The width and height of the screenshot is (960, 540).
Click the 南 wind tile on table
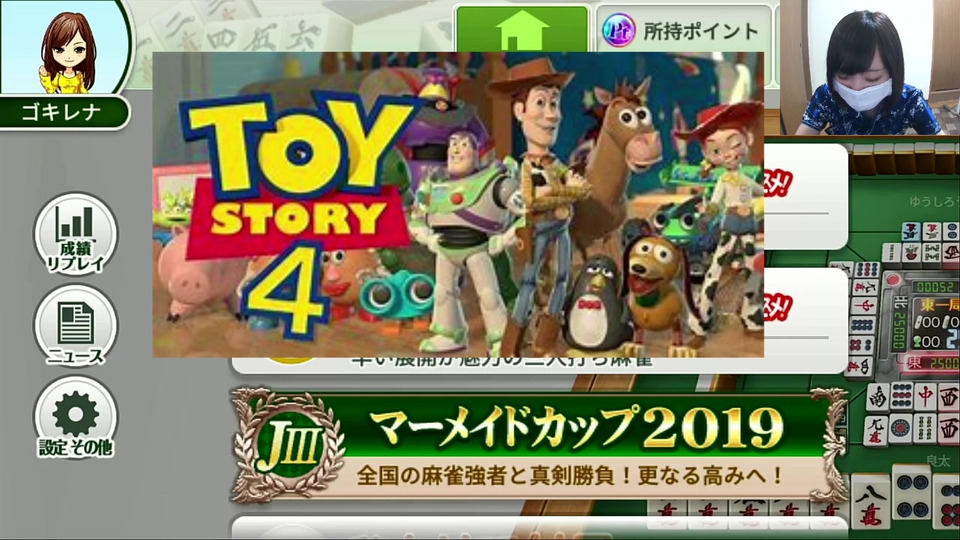click(x=878, y=397)
